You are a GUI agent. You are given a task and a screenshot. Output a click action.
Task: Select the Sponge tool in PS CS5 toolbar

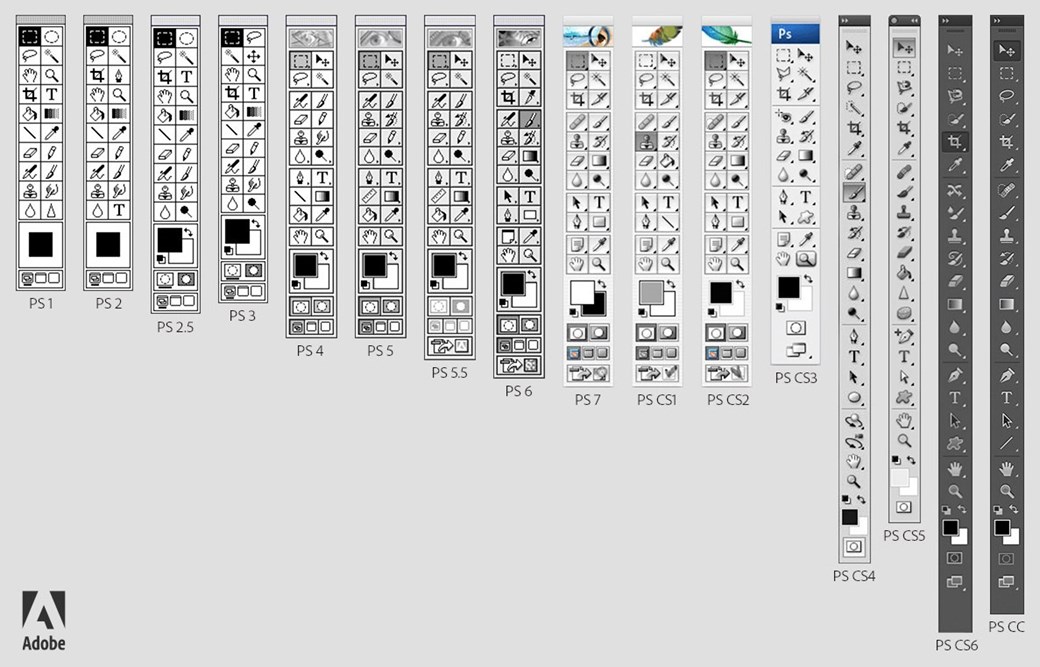pyautogui.click(x=903, y=314)
